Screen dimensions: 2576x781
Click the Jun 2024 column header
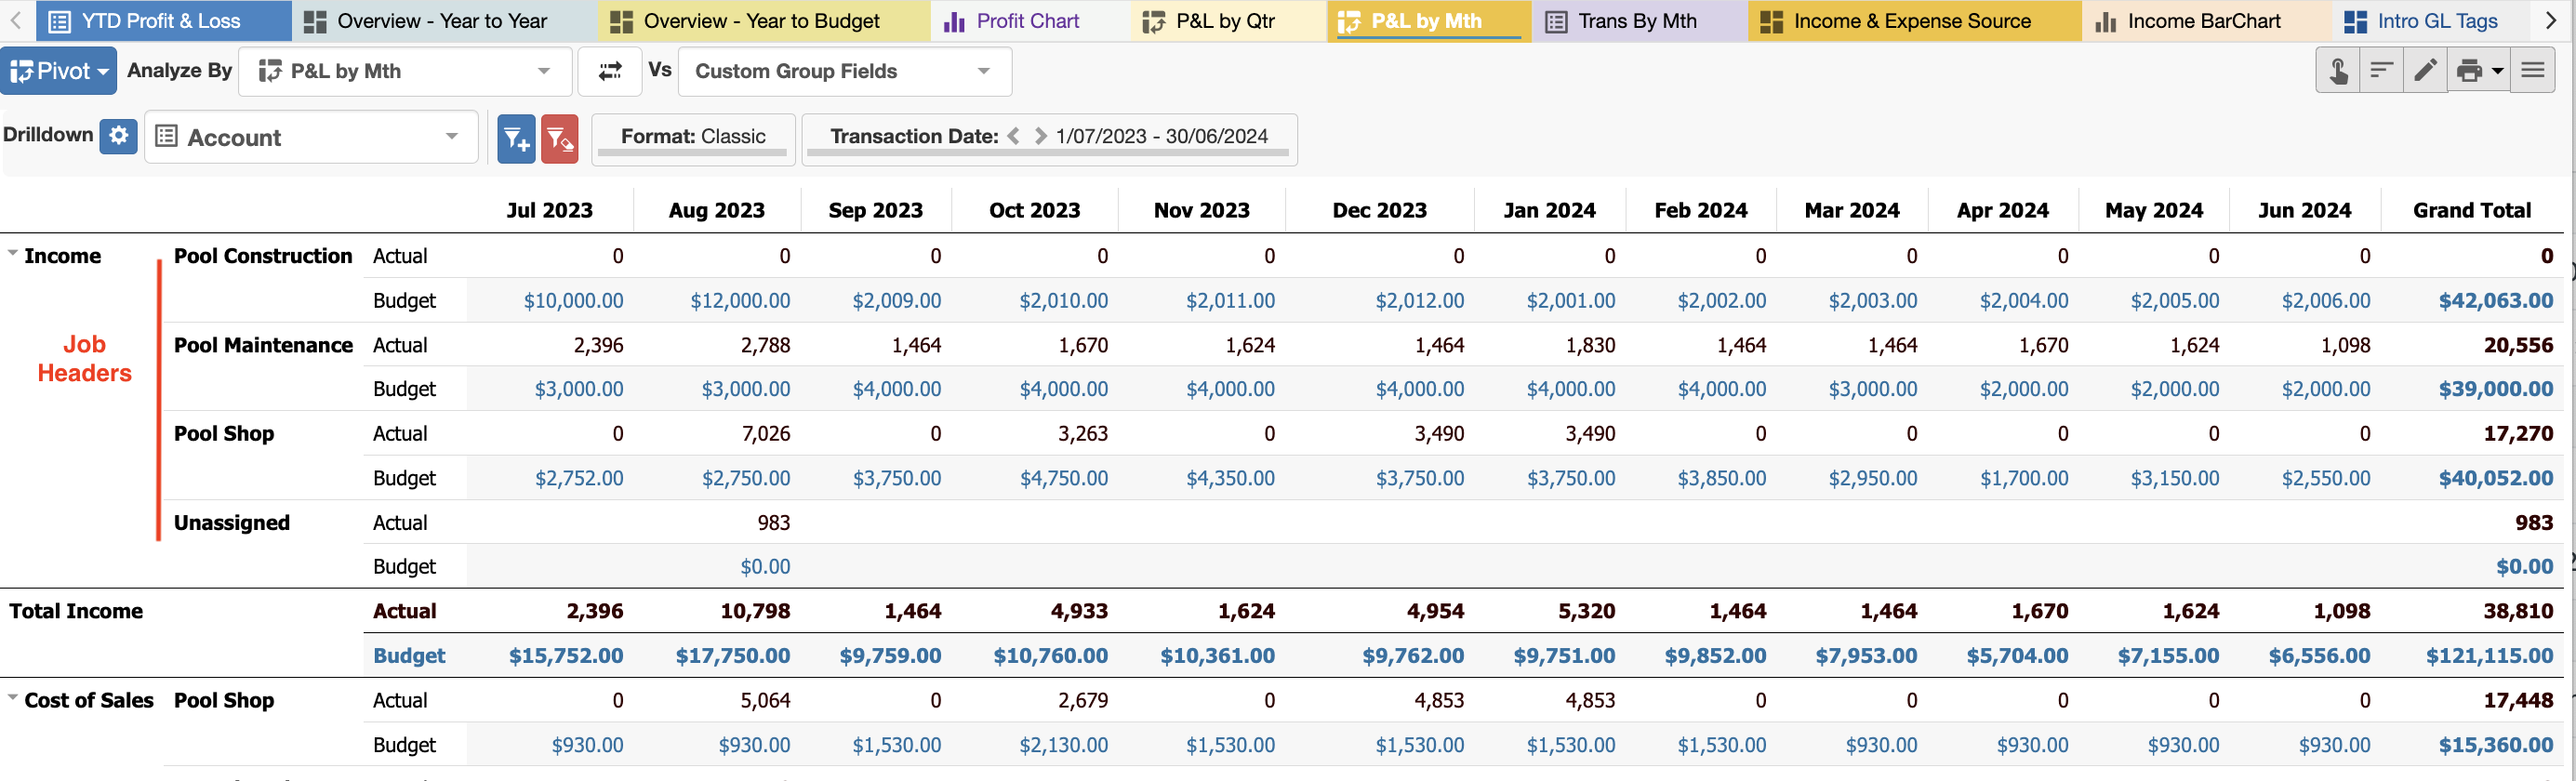(x=2304, y=211)
